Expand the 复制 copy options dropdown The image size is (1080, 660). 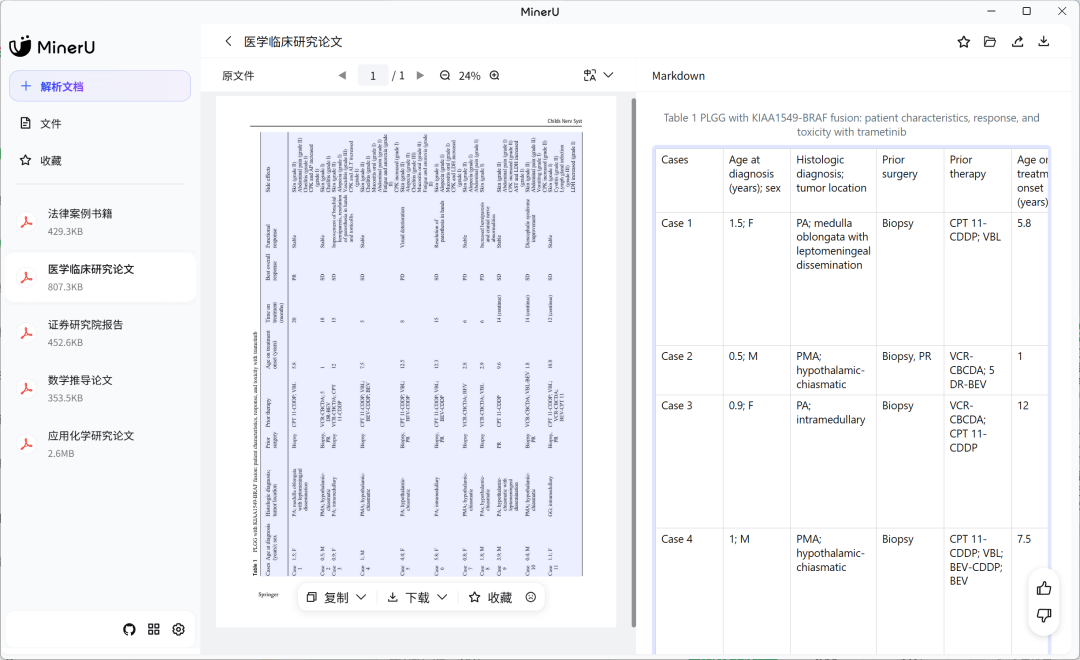(361, 597)
